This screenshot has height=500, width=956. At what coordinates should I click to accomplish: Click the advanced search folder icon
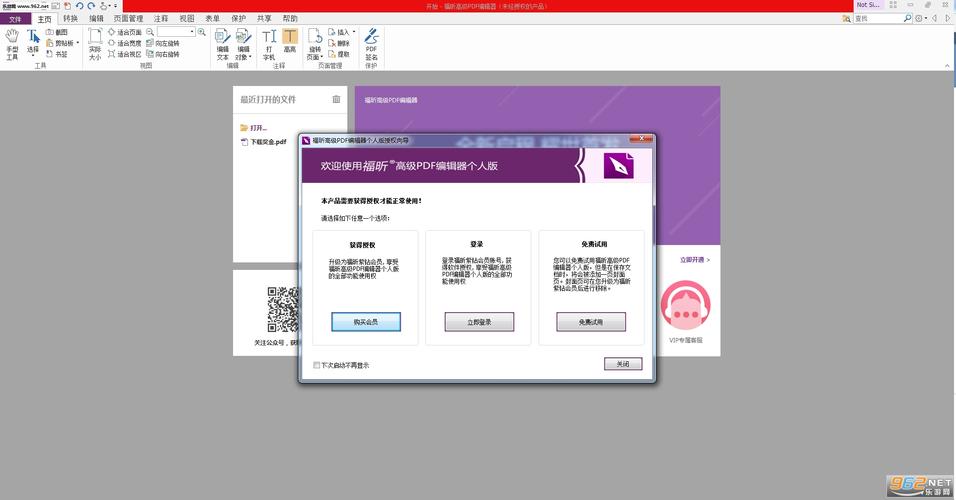point(846,19)
